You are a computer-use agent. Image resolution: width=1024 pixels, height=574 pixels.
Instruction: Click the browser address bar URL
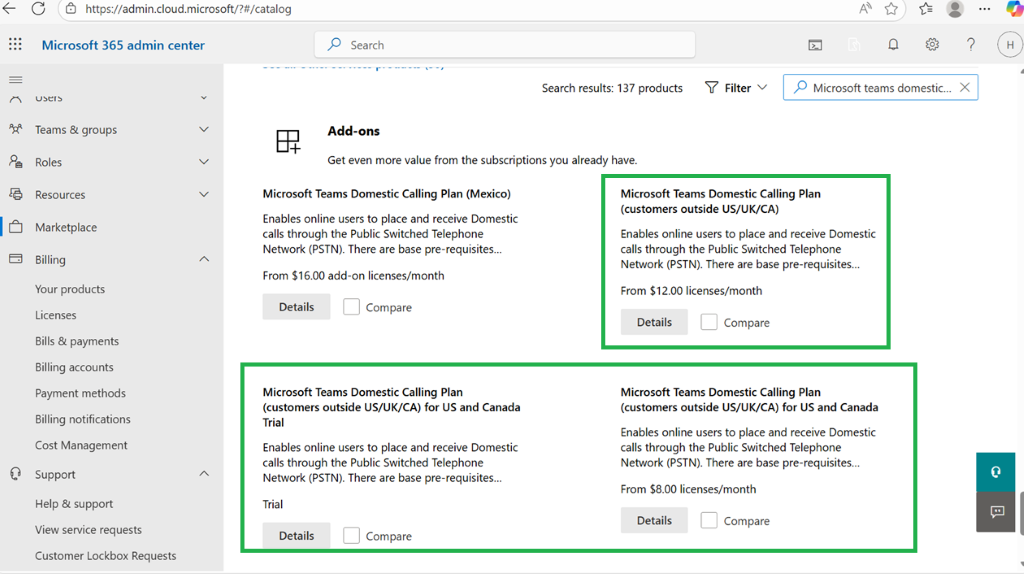[x=188, y=9]
